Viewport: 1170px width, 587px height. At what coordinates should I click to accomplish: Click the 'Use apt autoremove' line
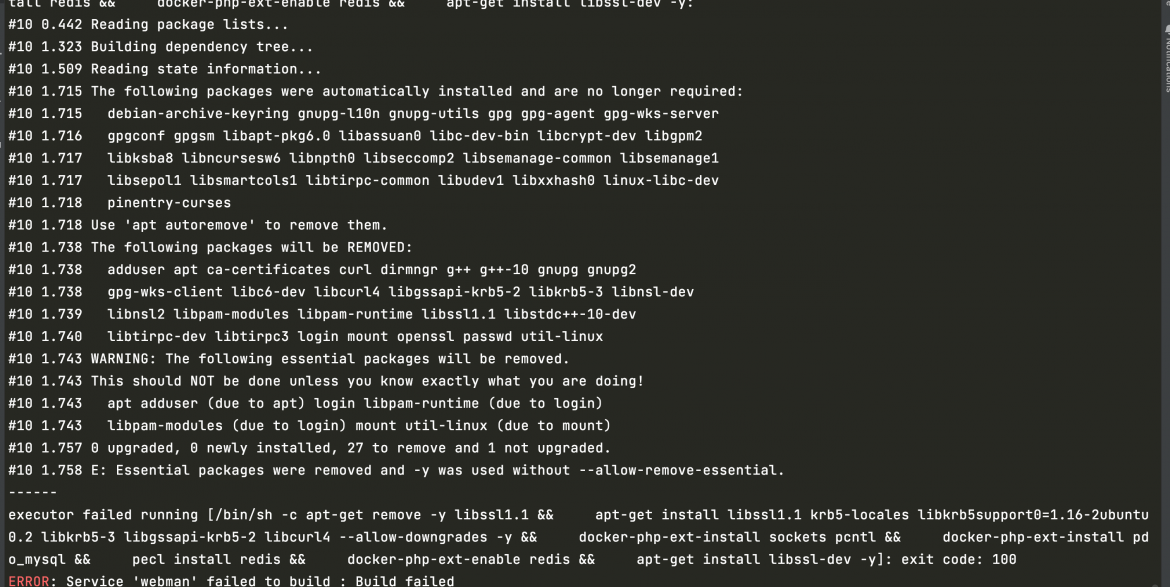198,225
